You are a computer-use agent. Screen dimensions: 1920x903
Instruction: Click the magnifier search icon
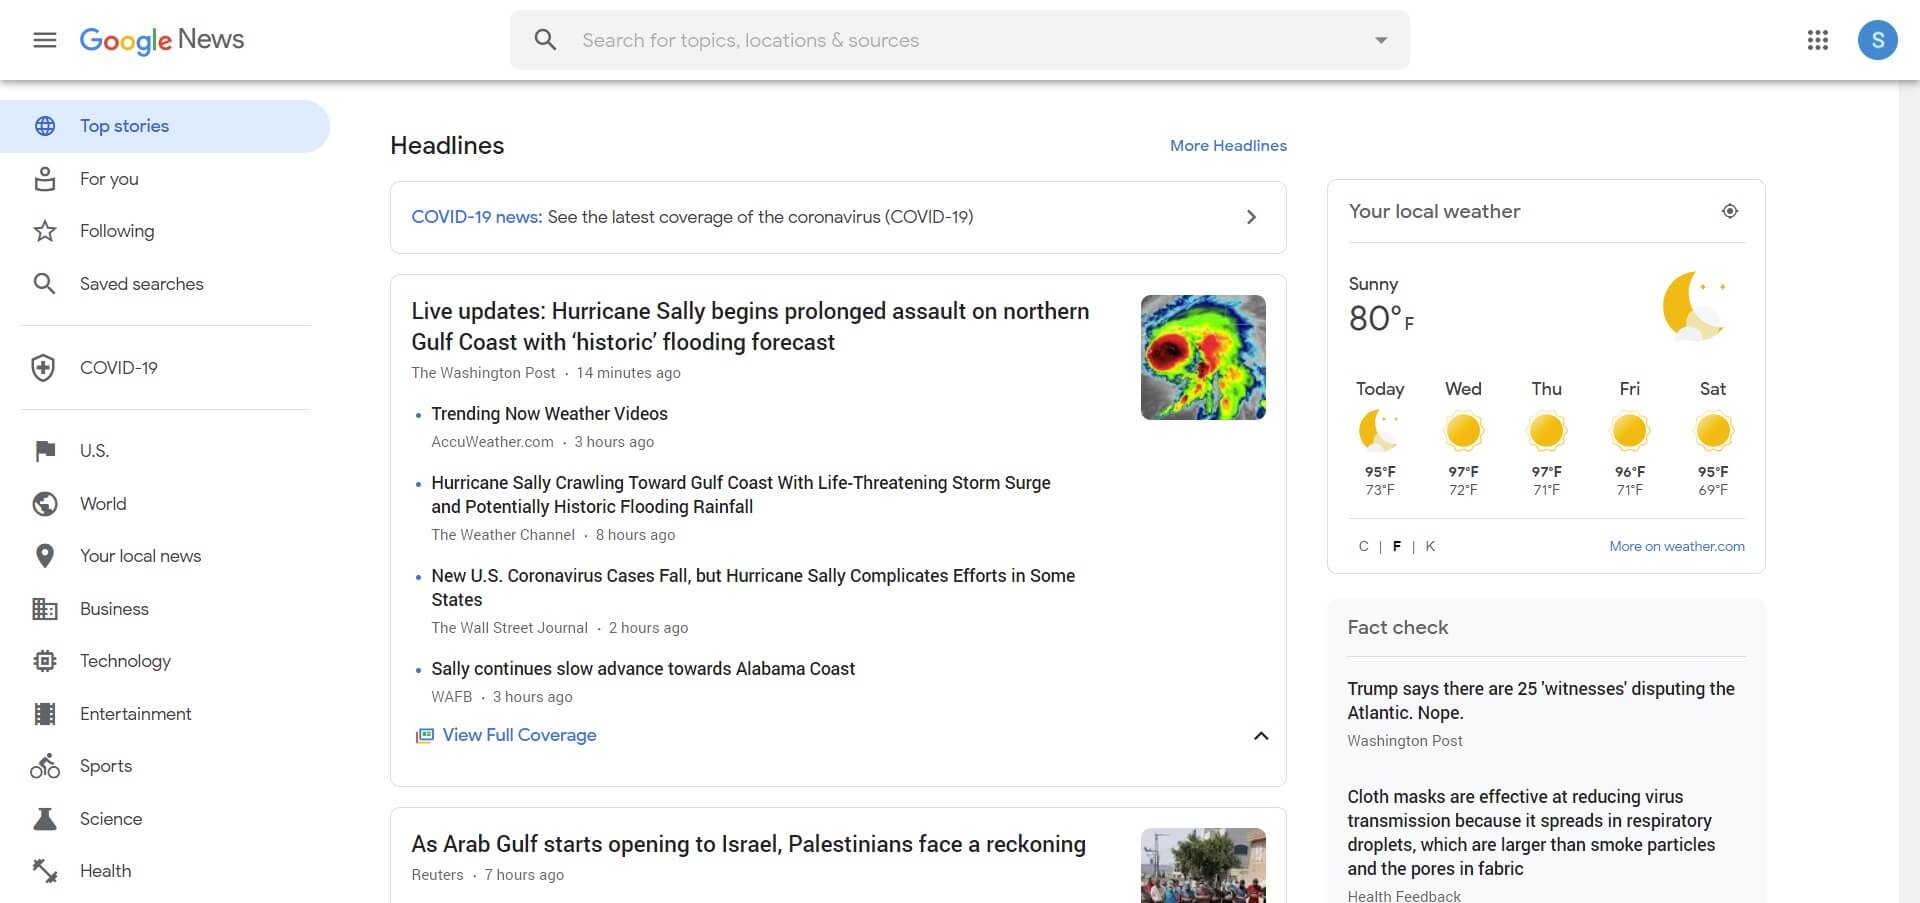click(x=545, y=40)
